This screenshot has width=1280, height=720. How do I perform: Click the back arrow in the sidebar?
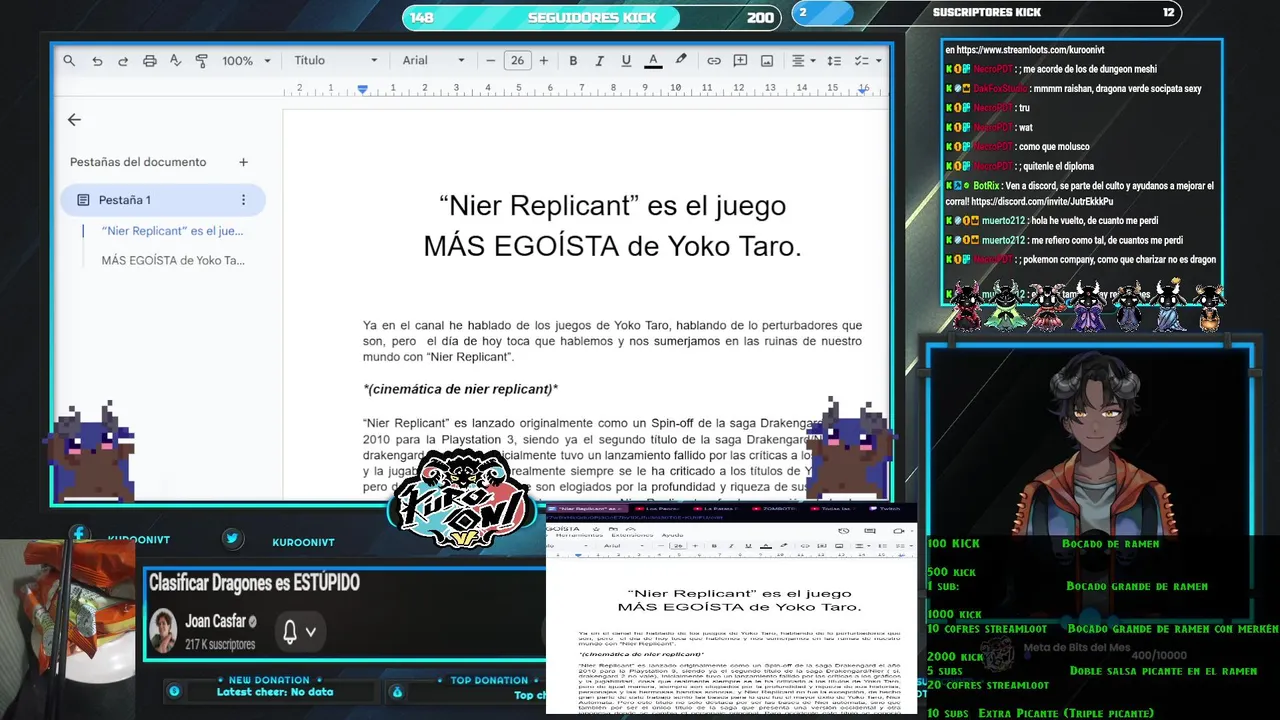click(74, 120)
